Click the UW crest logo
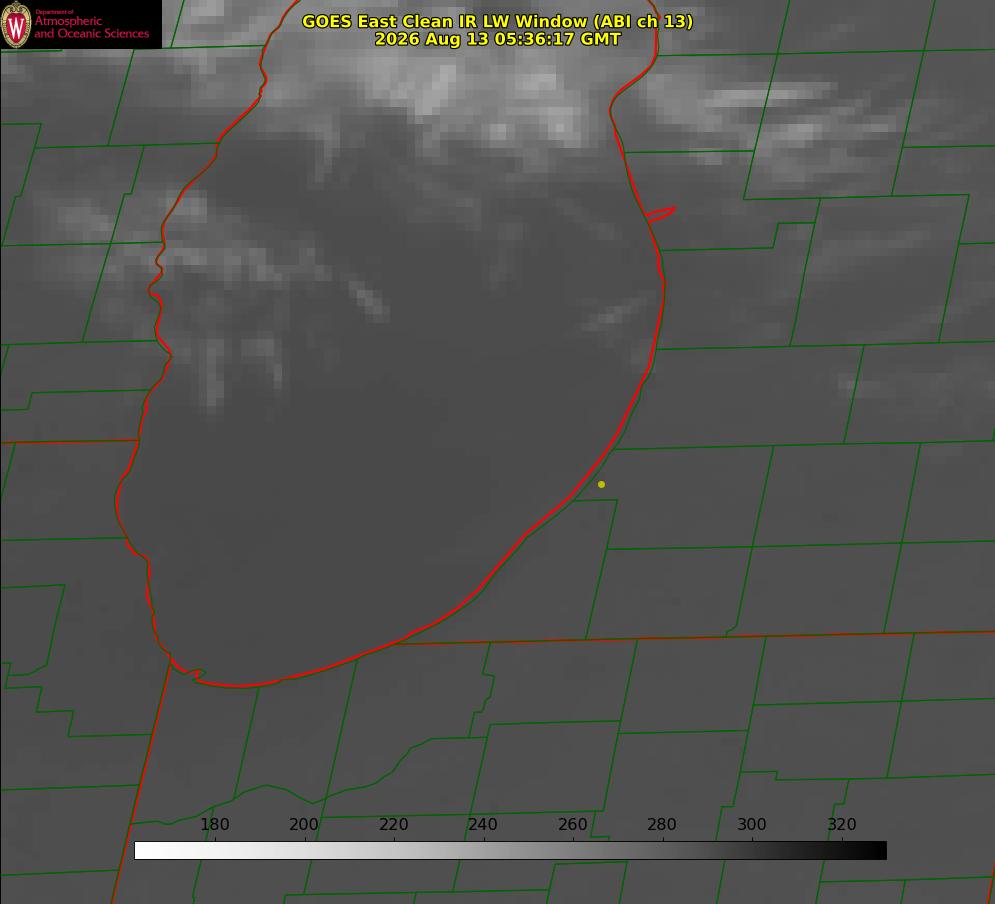 [x=16, y=25]
